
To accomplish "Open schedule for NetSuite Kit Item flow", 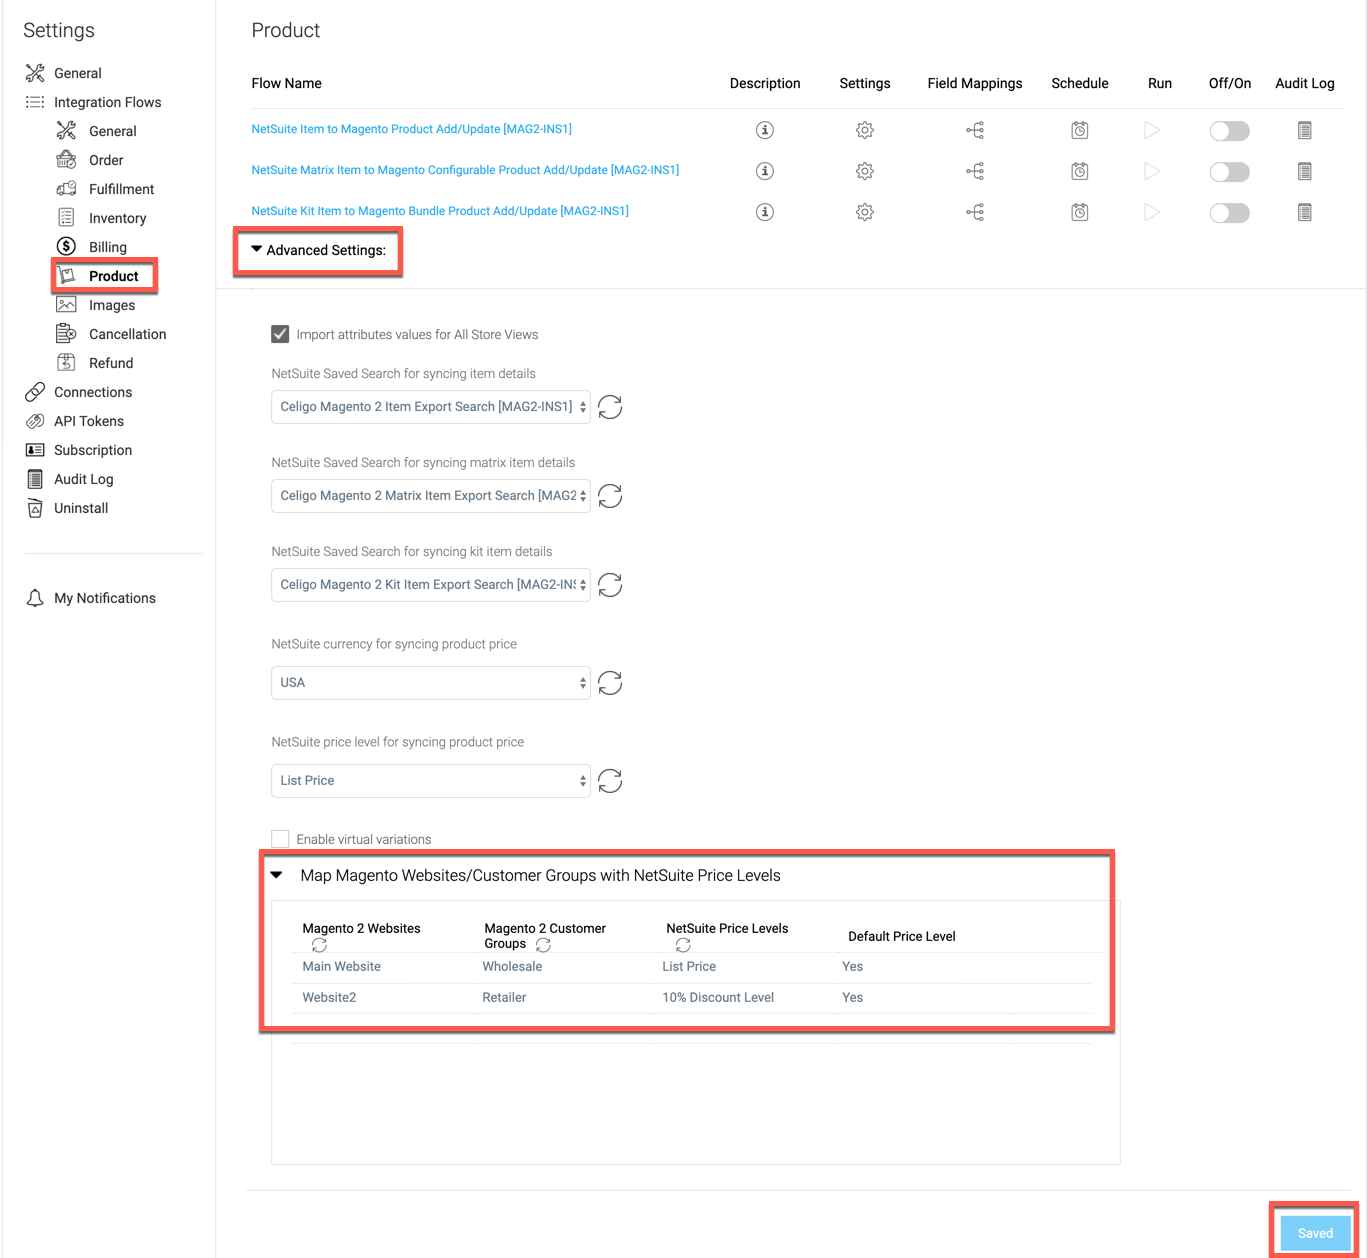I will click(1080, 212).
